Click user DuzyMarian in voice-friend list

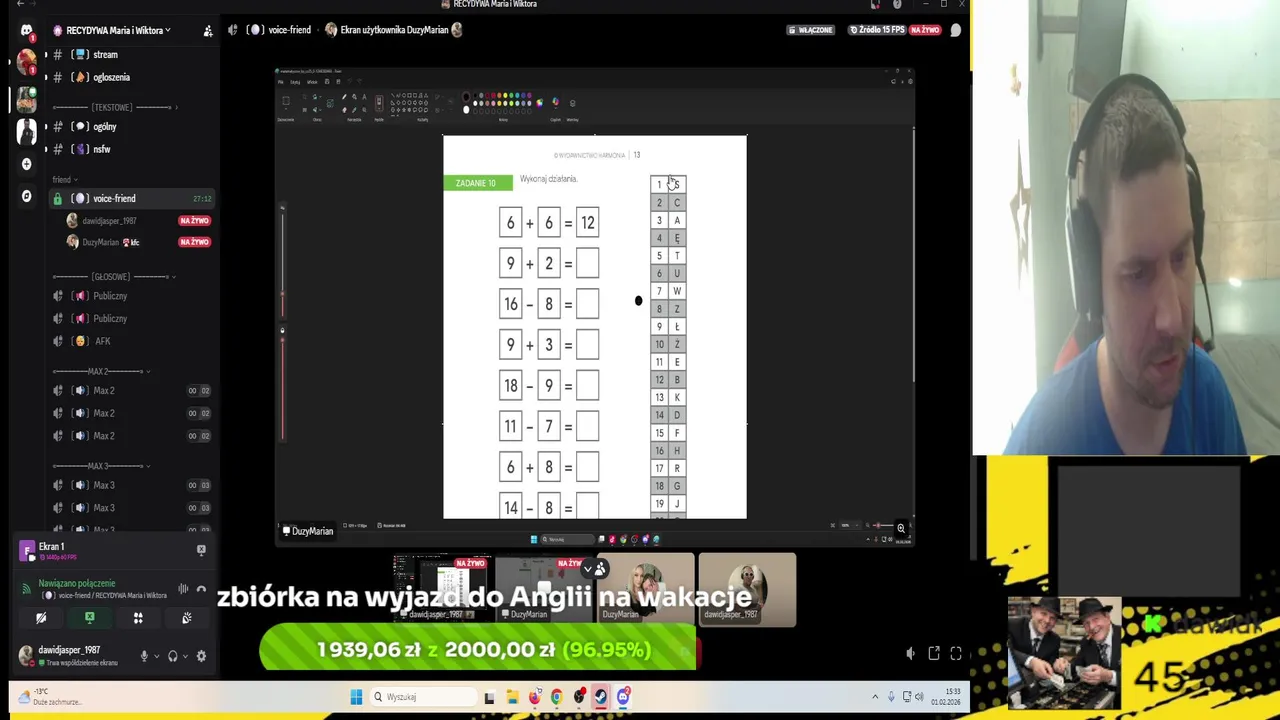[x=103, y=242]
